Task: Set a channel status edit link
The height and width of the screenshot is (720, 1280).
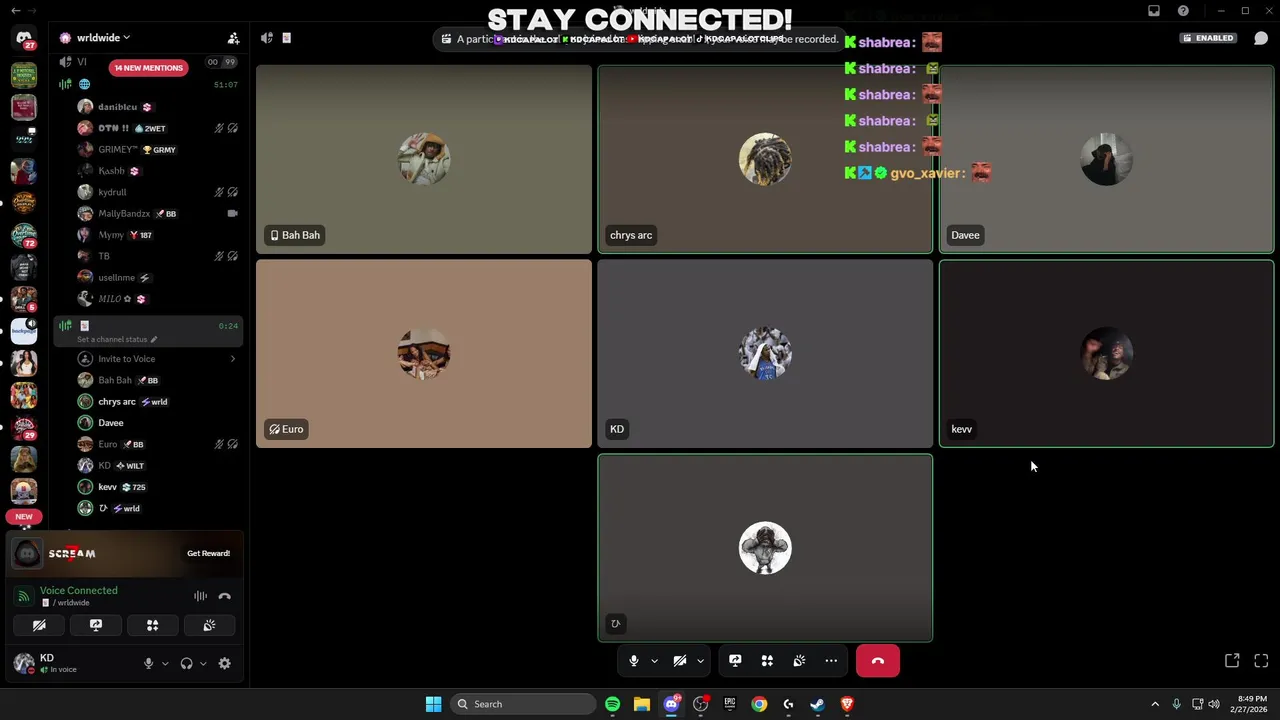Action: point(117,339)
